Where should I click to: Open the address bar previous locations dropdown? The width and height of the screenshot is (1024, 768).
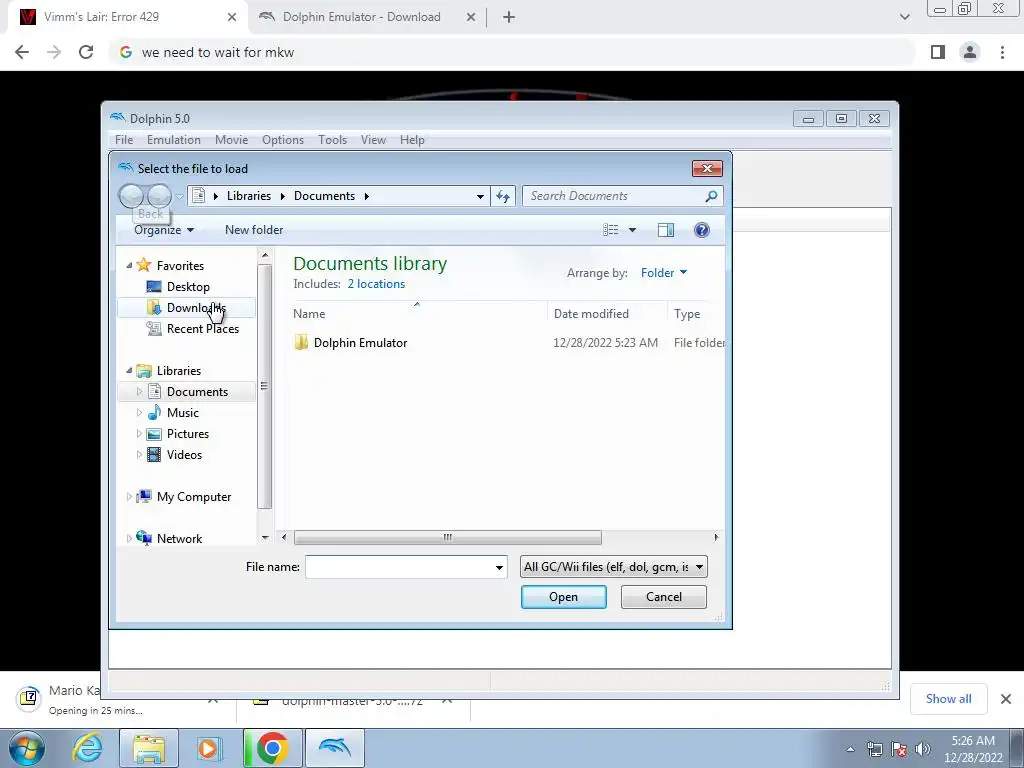tap(480, 196)
